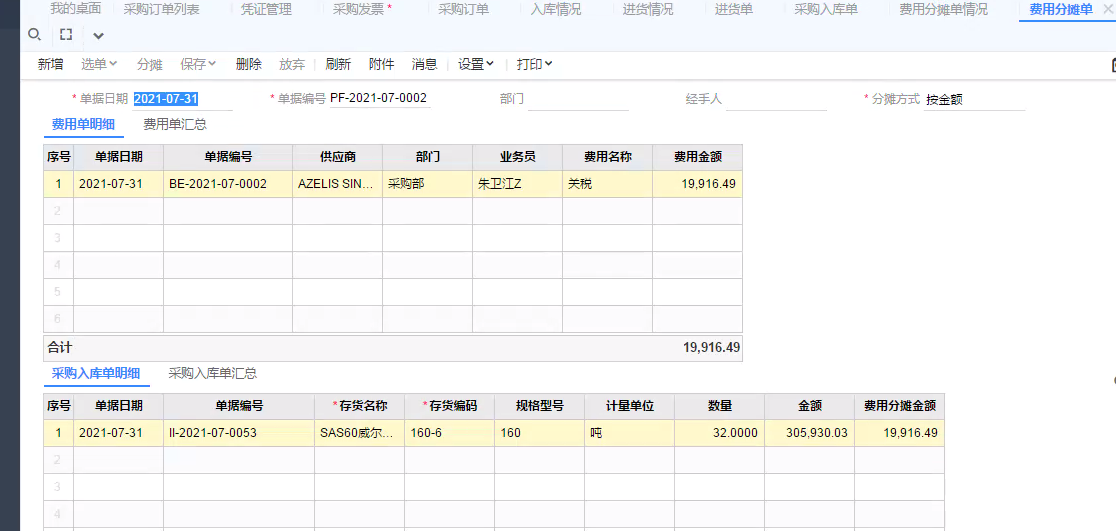Select the BE-2021-07-0002 expense row
The height and width of the screenshot is (531, 1116).
[393, 184]
